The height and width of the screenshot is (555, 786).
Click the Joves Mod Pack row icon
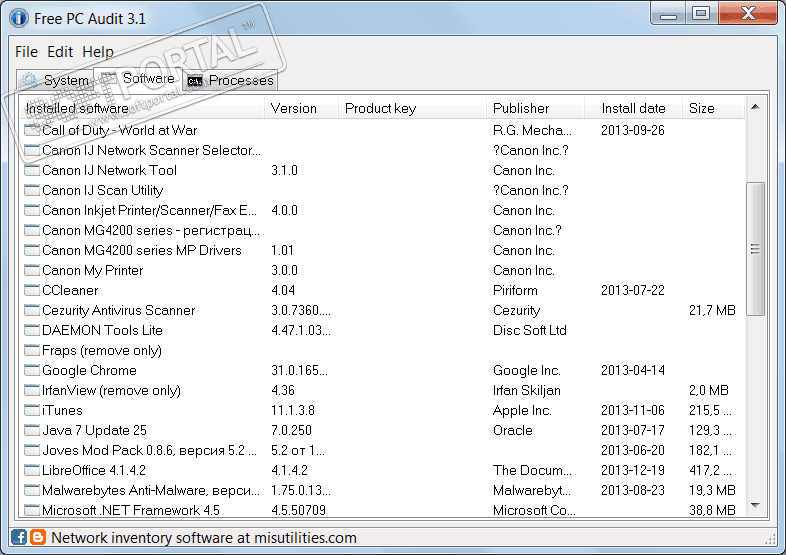(x=32, y=450)
